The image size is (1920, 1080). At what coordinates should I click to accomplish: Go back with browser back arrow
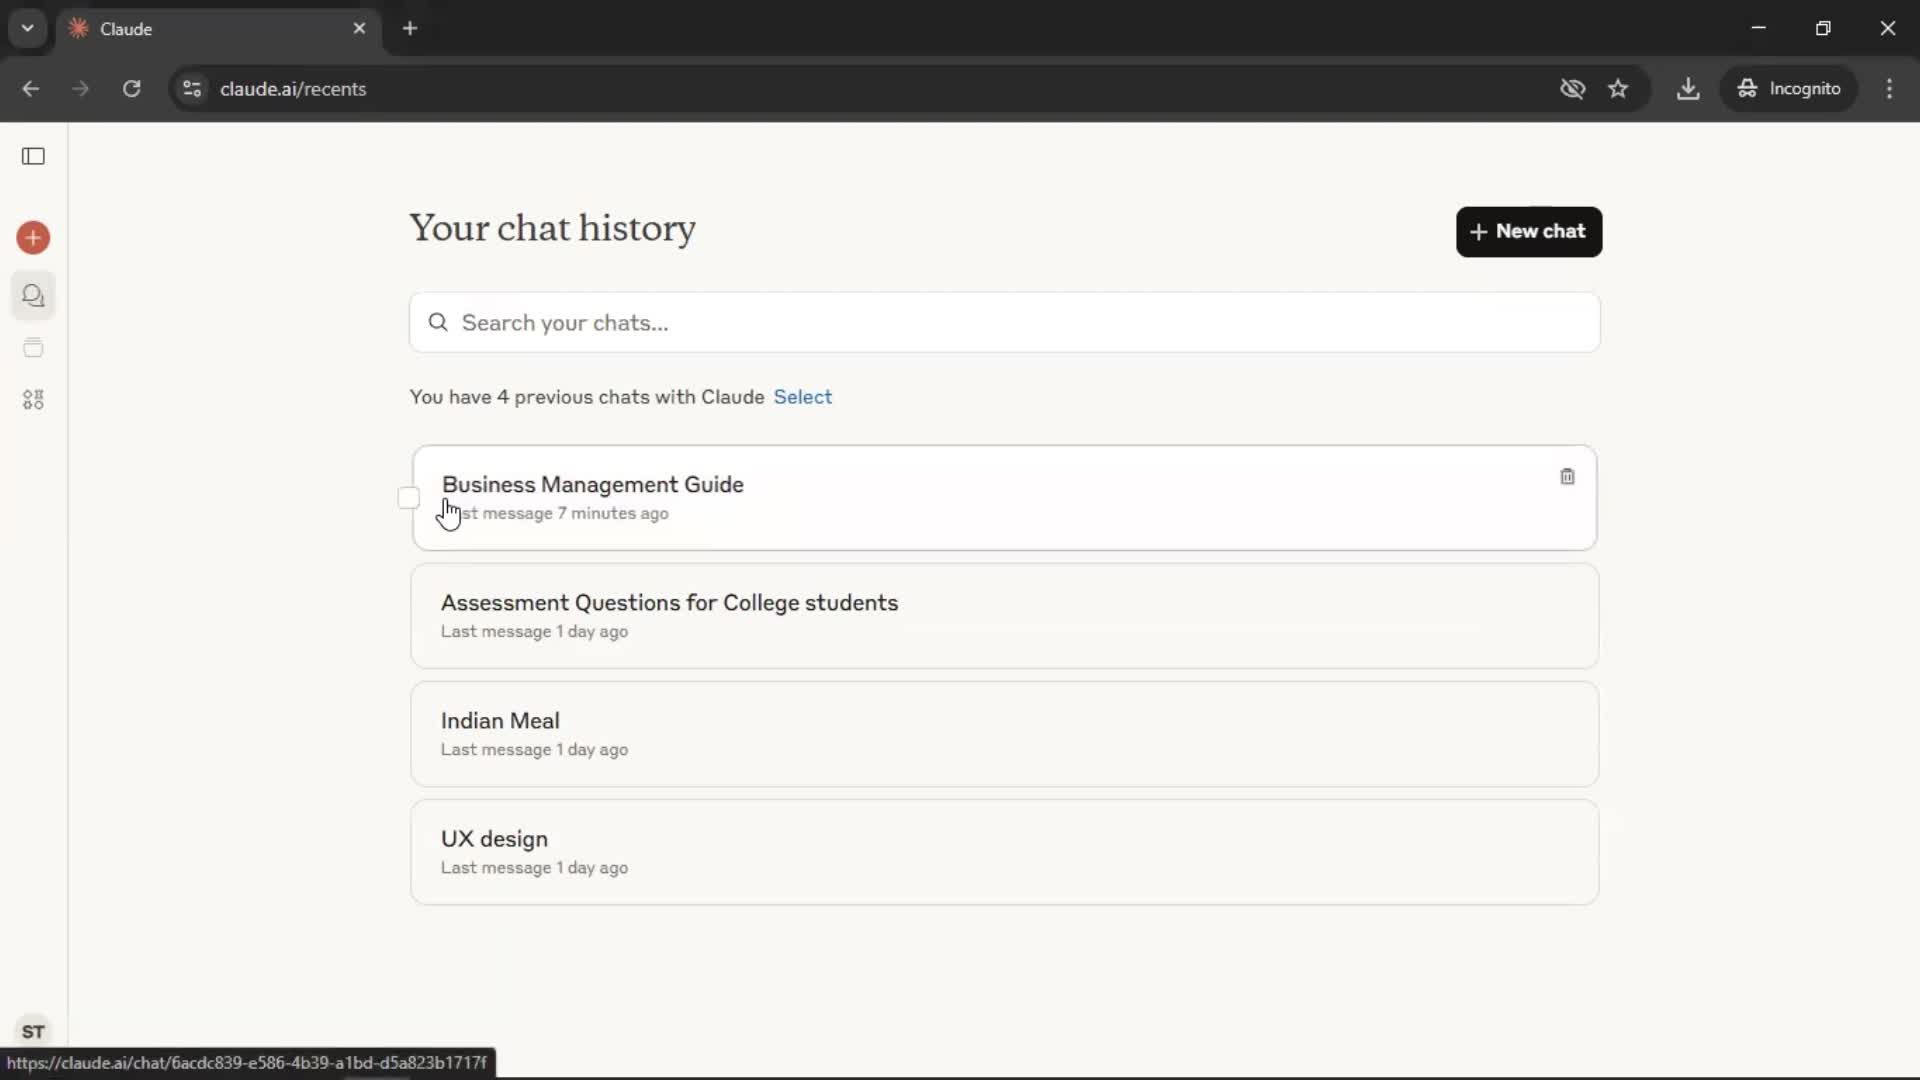click(x=31, y=89)
